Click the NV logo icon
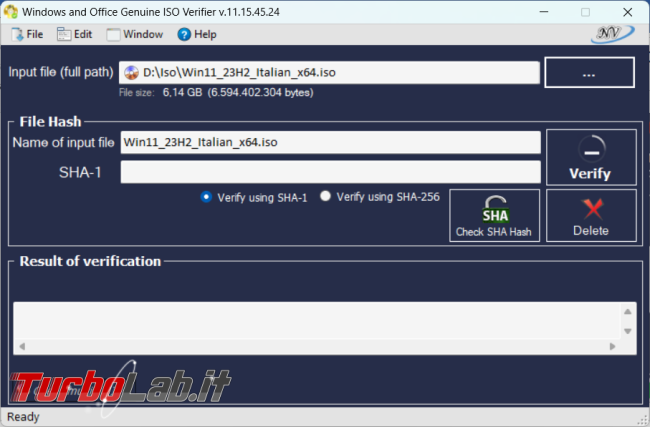The image size is (650, 427). (x=612, y=34)
